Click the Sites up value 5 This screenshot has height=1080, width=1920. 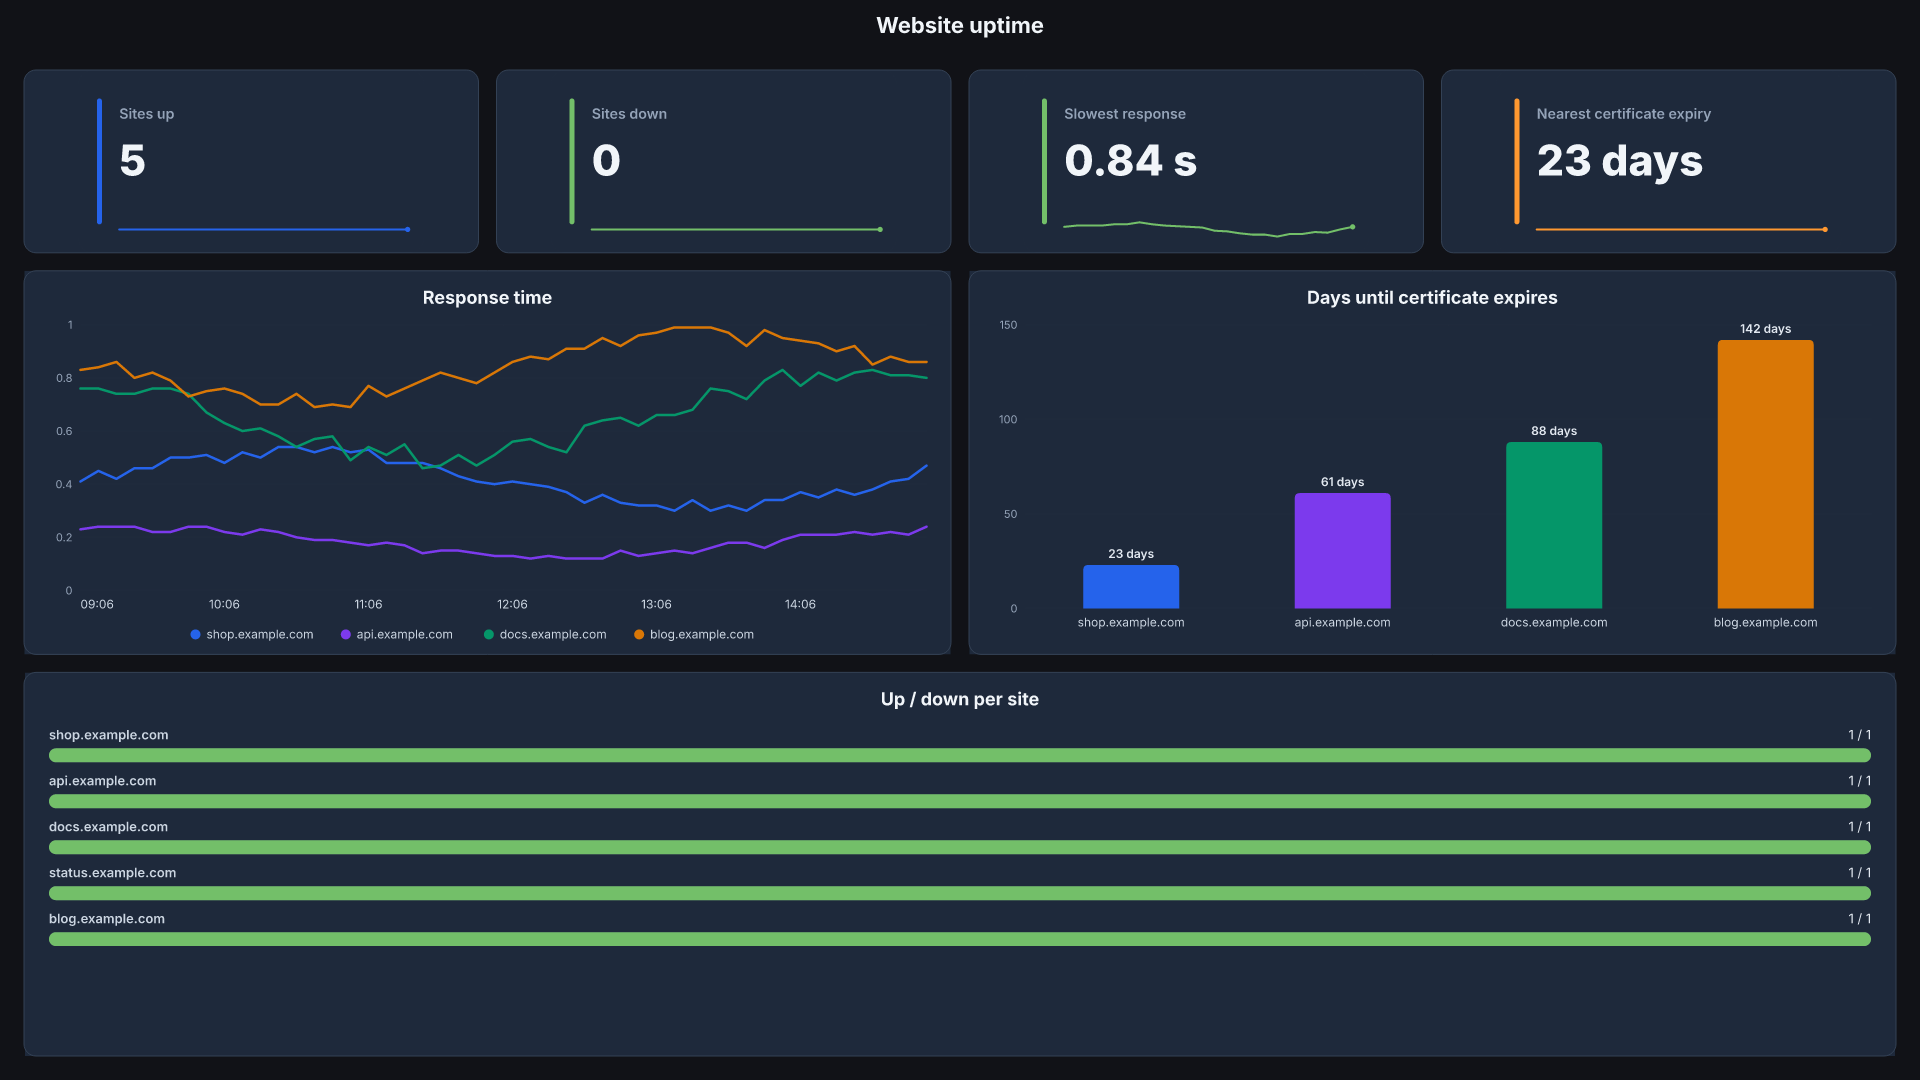[132, 161]
